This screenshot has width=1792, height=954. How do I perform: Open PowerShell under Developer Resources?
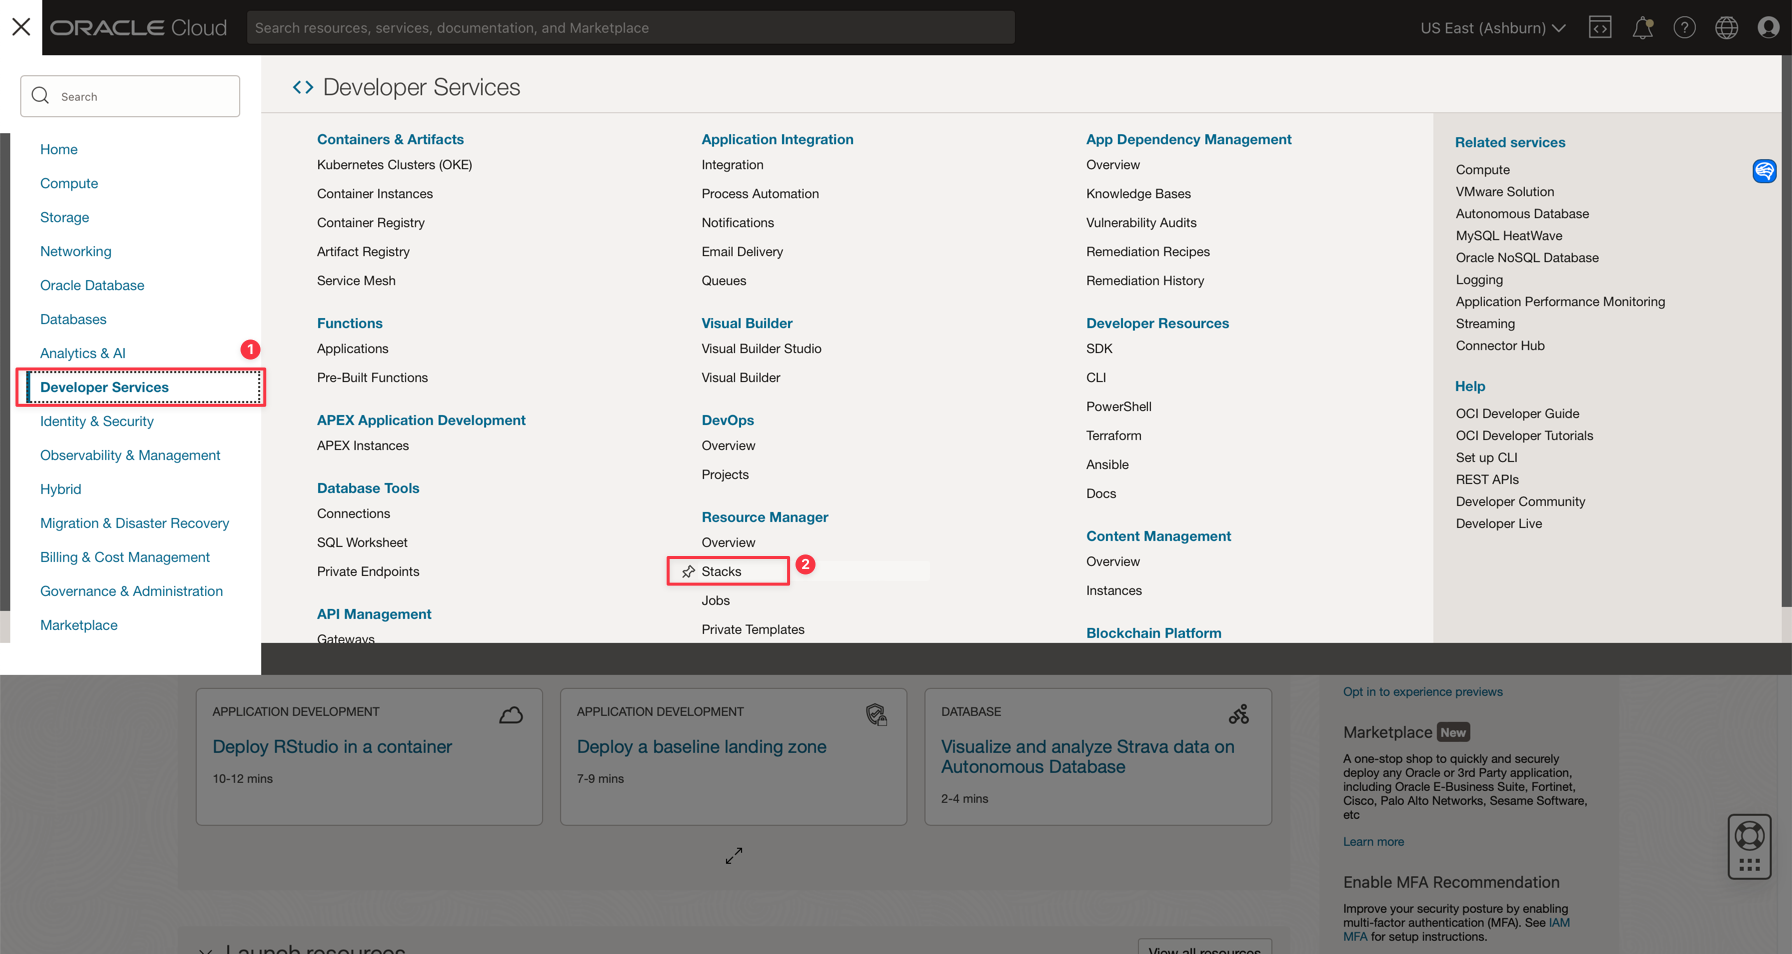(1119, 407)
